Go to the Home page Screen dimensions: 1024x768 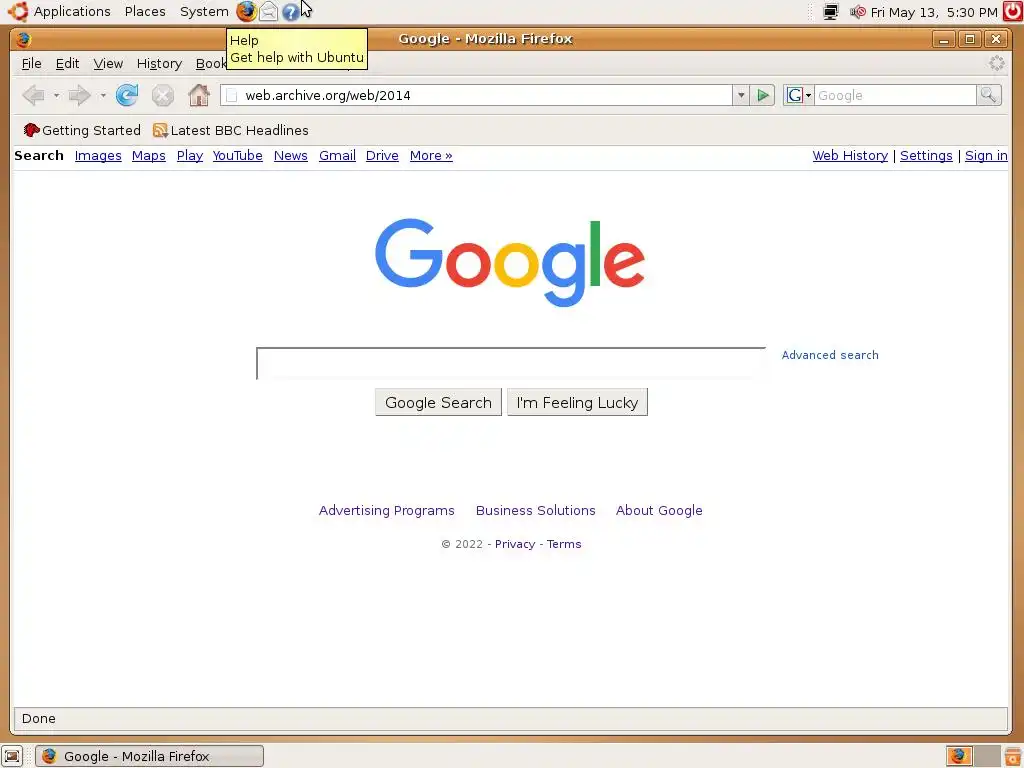point(199,95)
